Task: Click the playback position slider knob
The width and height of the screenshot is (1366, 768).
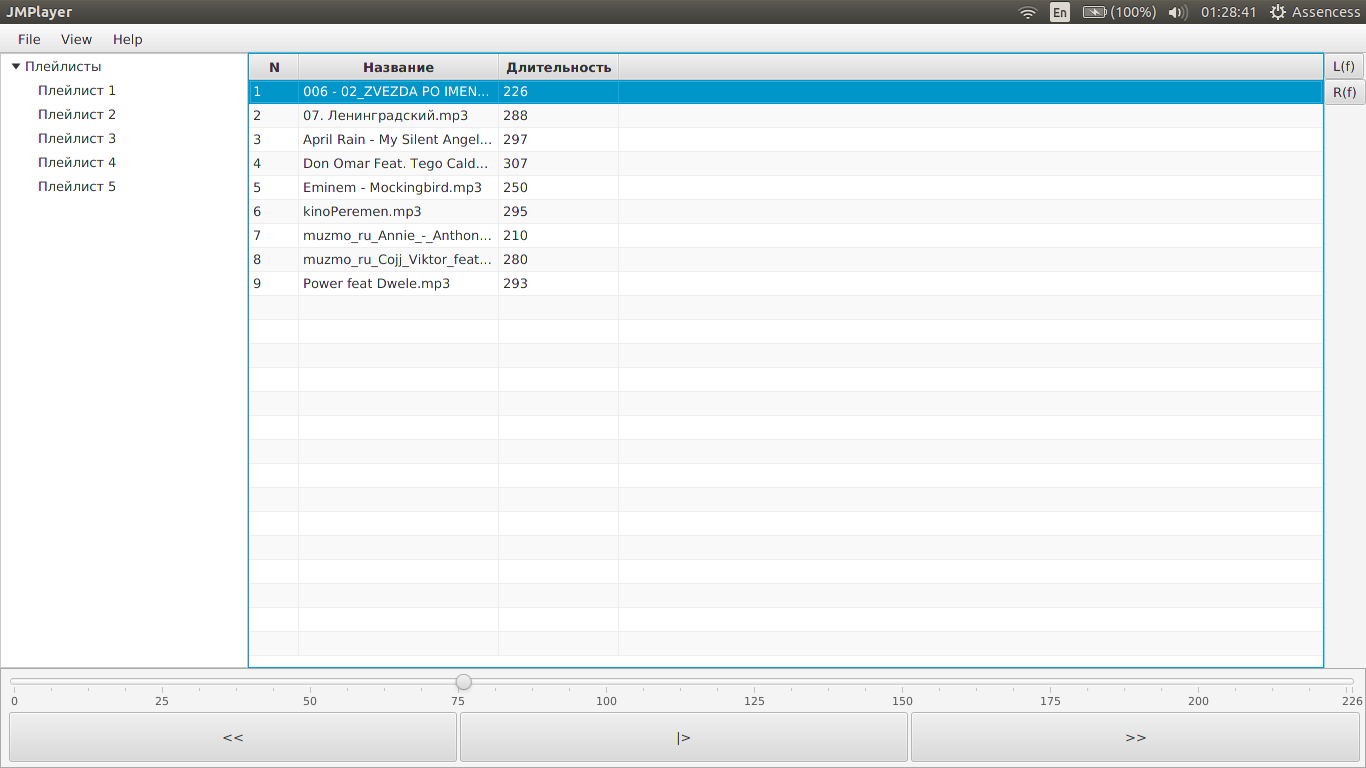Action: tap(463, 682)
